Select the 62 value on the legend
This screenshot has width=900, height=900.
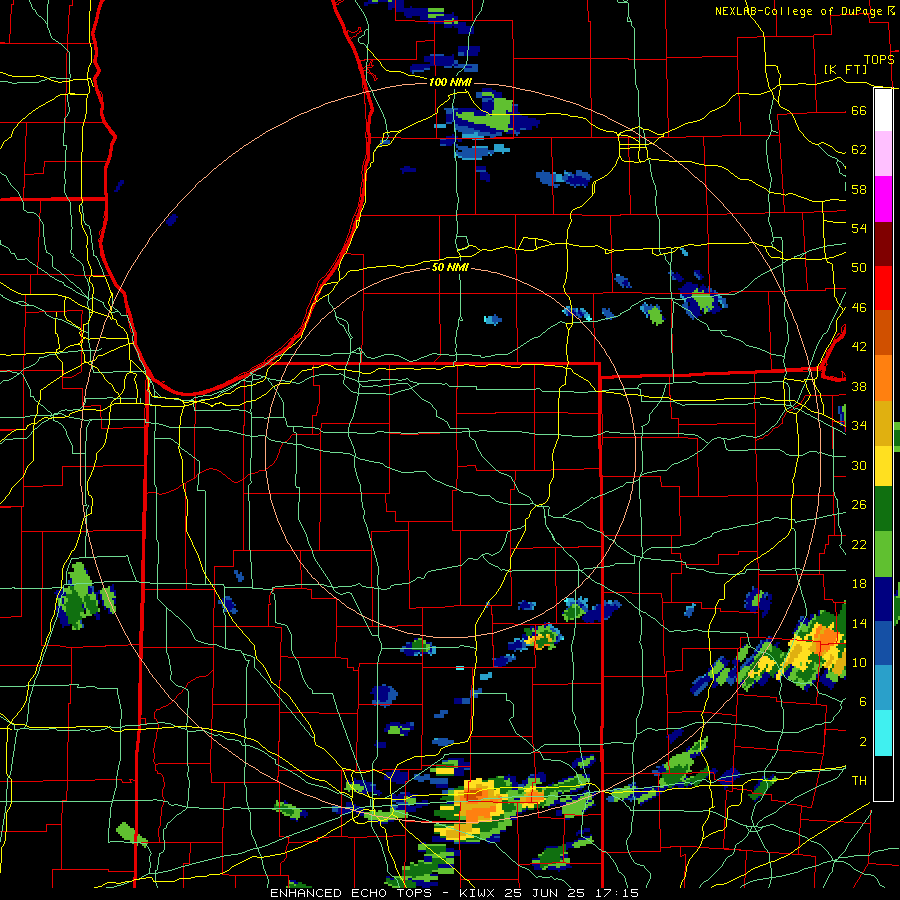pos(859,150)
